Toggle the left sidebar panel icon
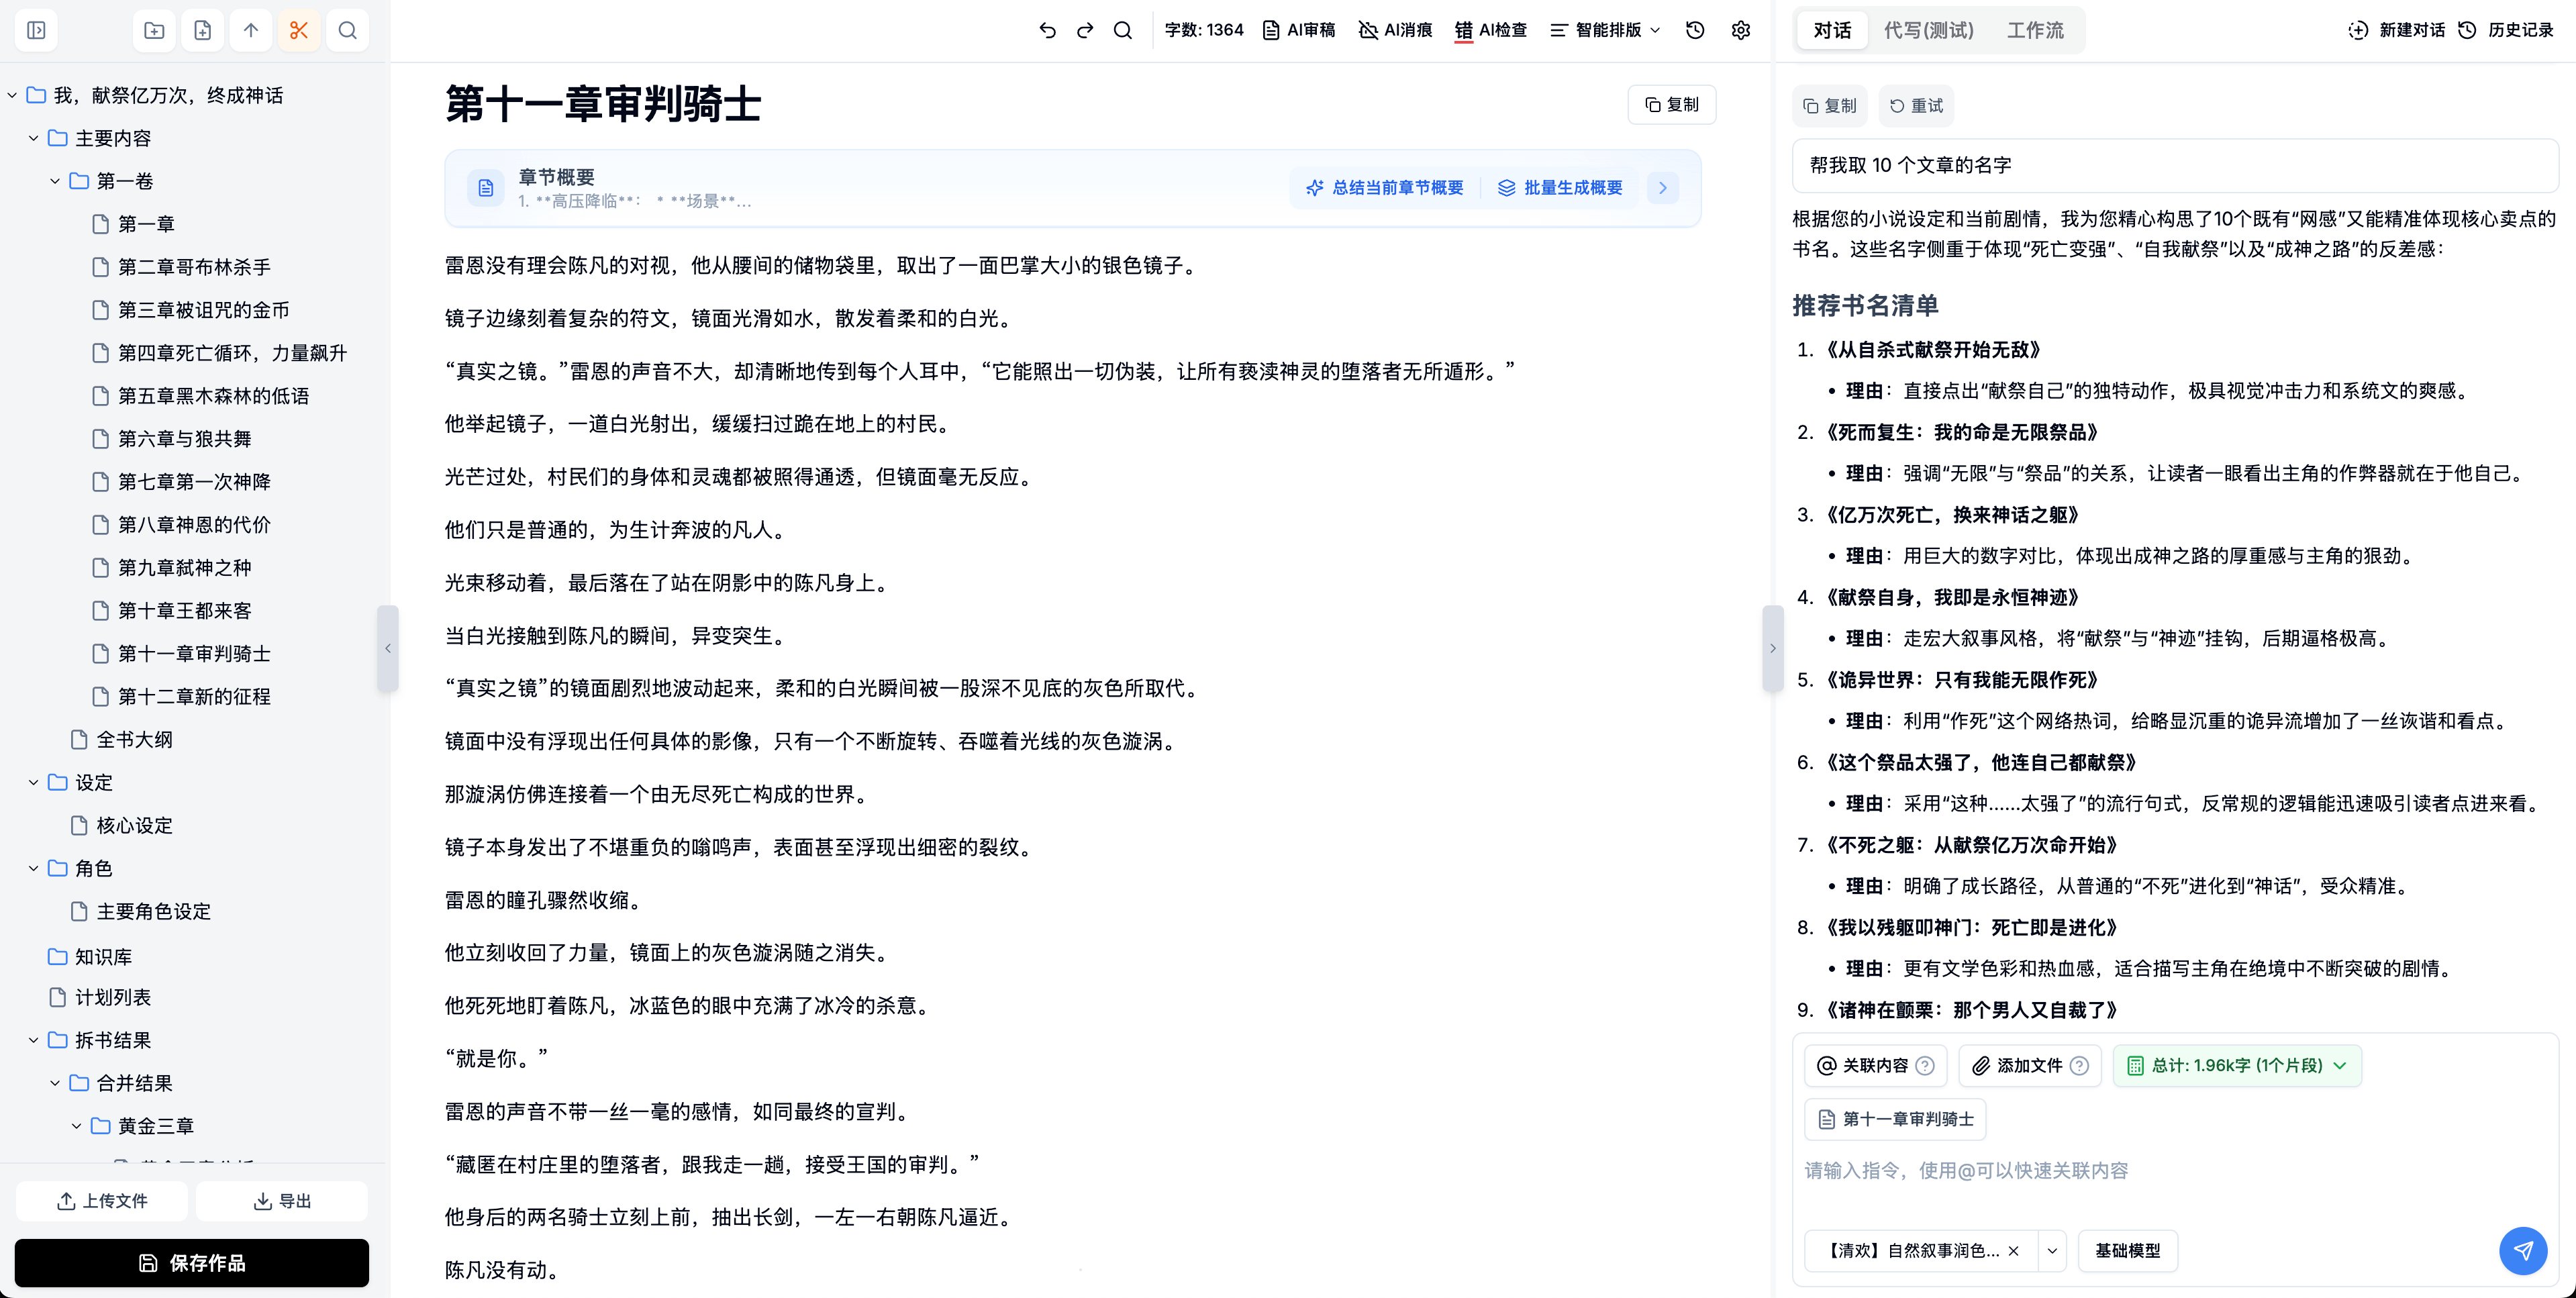The image size is (2576, 1298). (36, 30)
